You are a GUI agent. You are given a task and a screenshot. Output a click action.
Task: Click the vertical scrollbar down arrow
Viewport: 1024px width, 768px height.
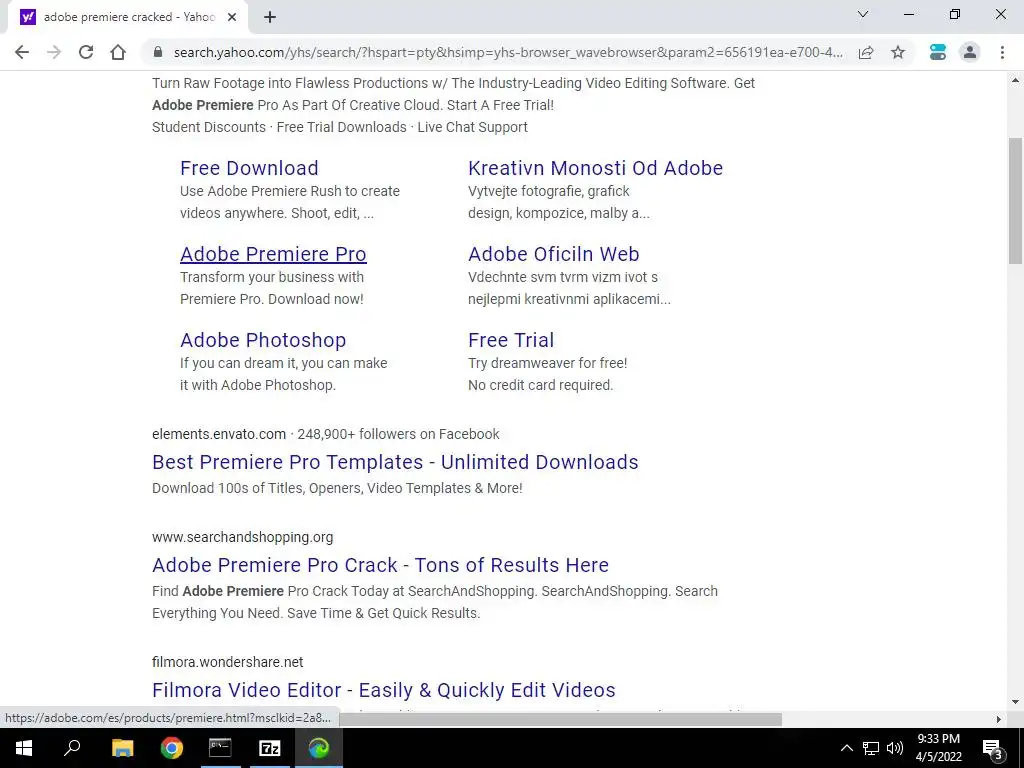(x=1015, y=703)
